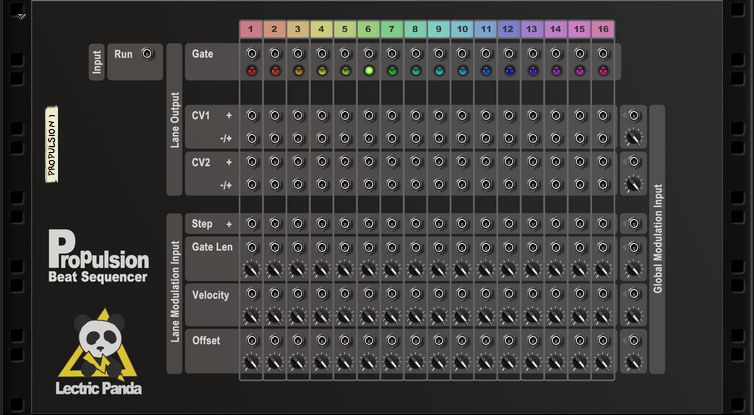The width and height of the screenshot is (754, 415).
Task: Click the 'Lane Modulation Input' vertical label
Action: (x=175, y=292)
